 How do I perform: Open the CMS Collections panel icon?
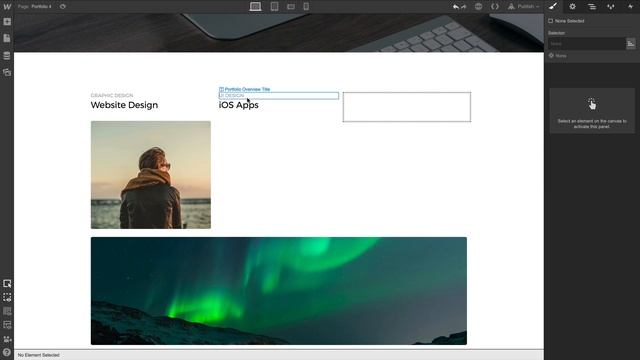coord(7,56)
